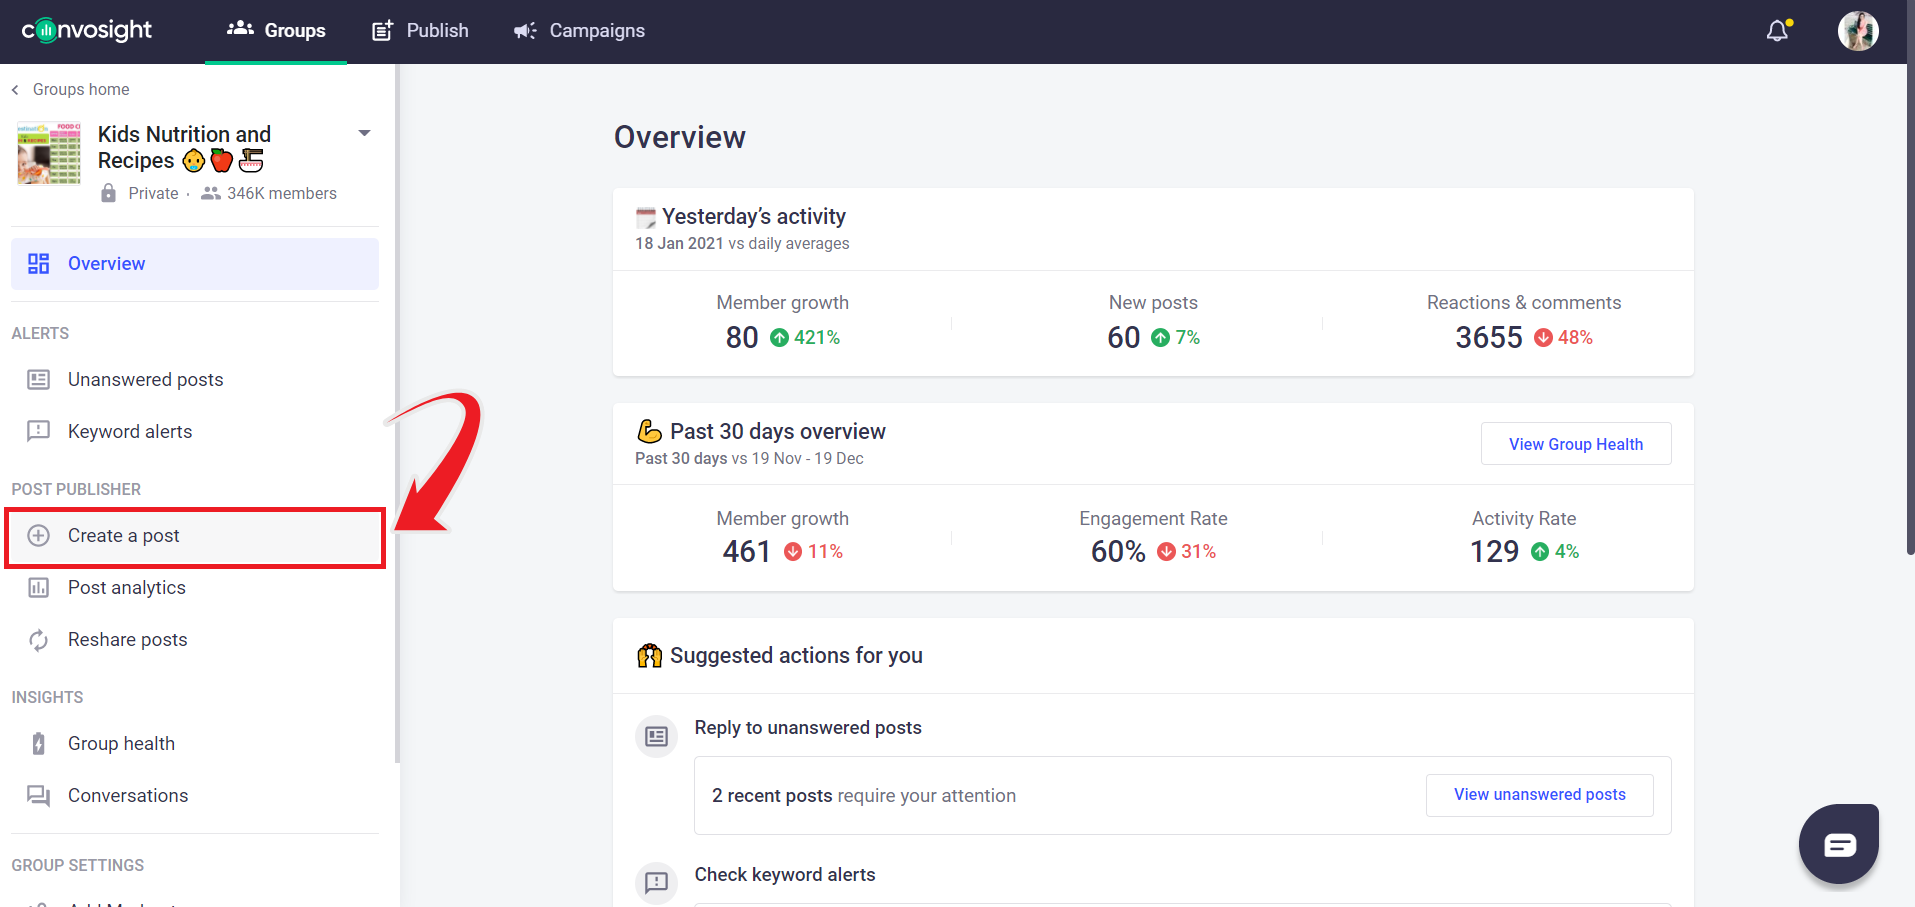This screenshot has height=907, width=1915.
Task: Open Create a post
Action: (x=195, y=537)
